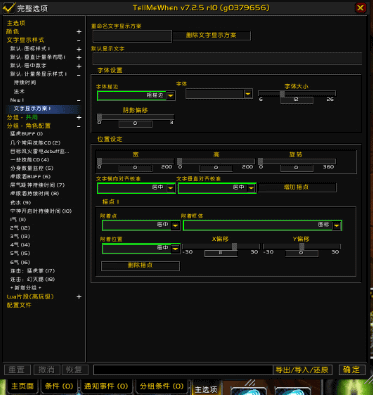Collapse the 文字显示样式 section
The height and width of the screenshot is (395, 373).
(x=79, y=40)
